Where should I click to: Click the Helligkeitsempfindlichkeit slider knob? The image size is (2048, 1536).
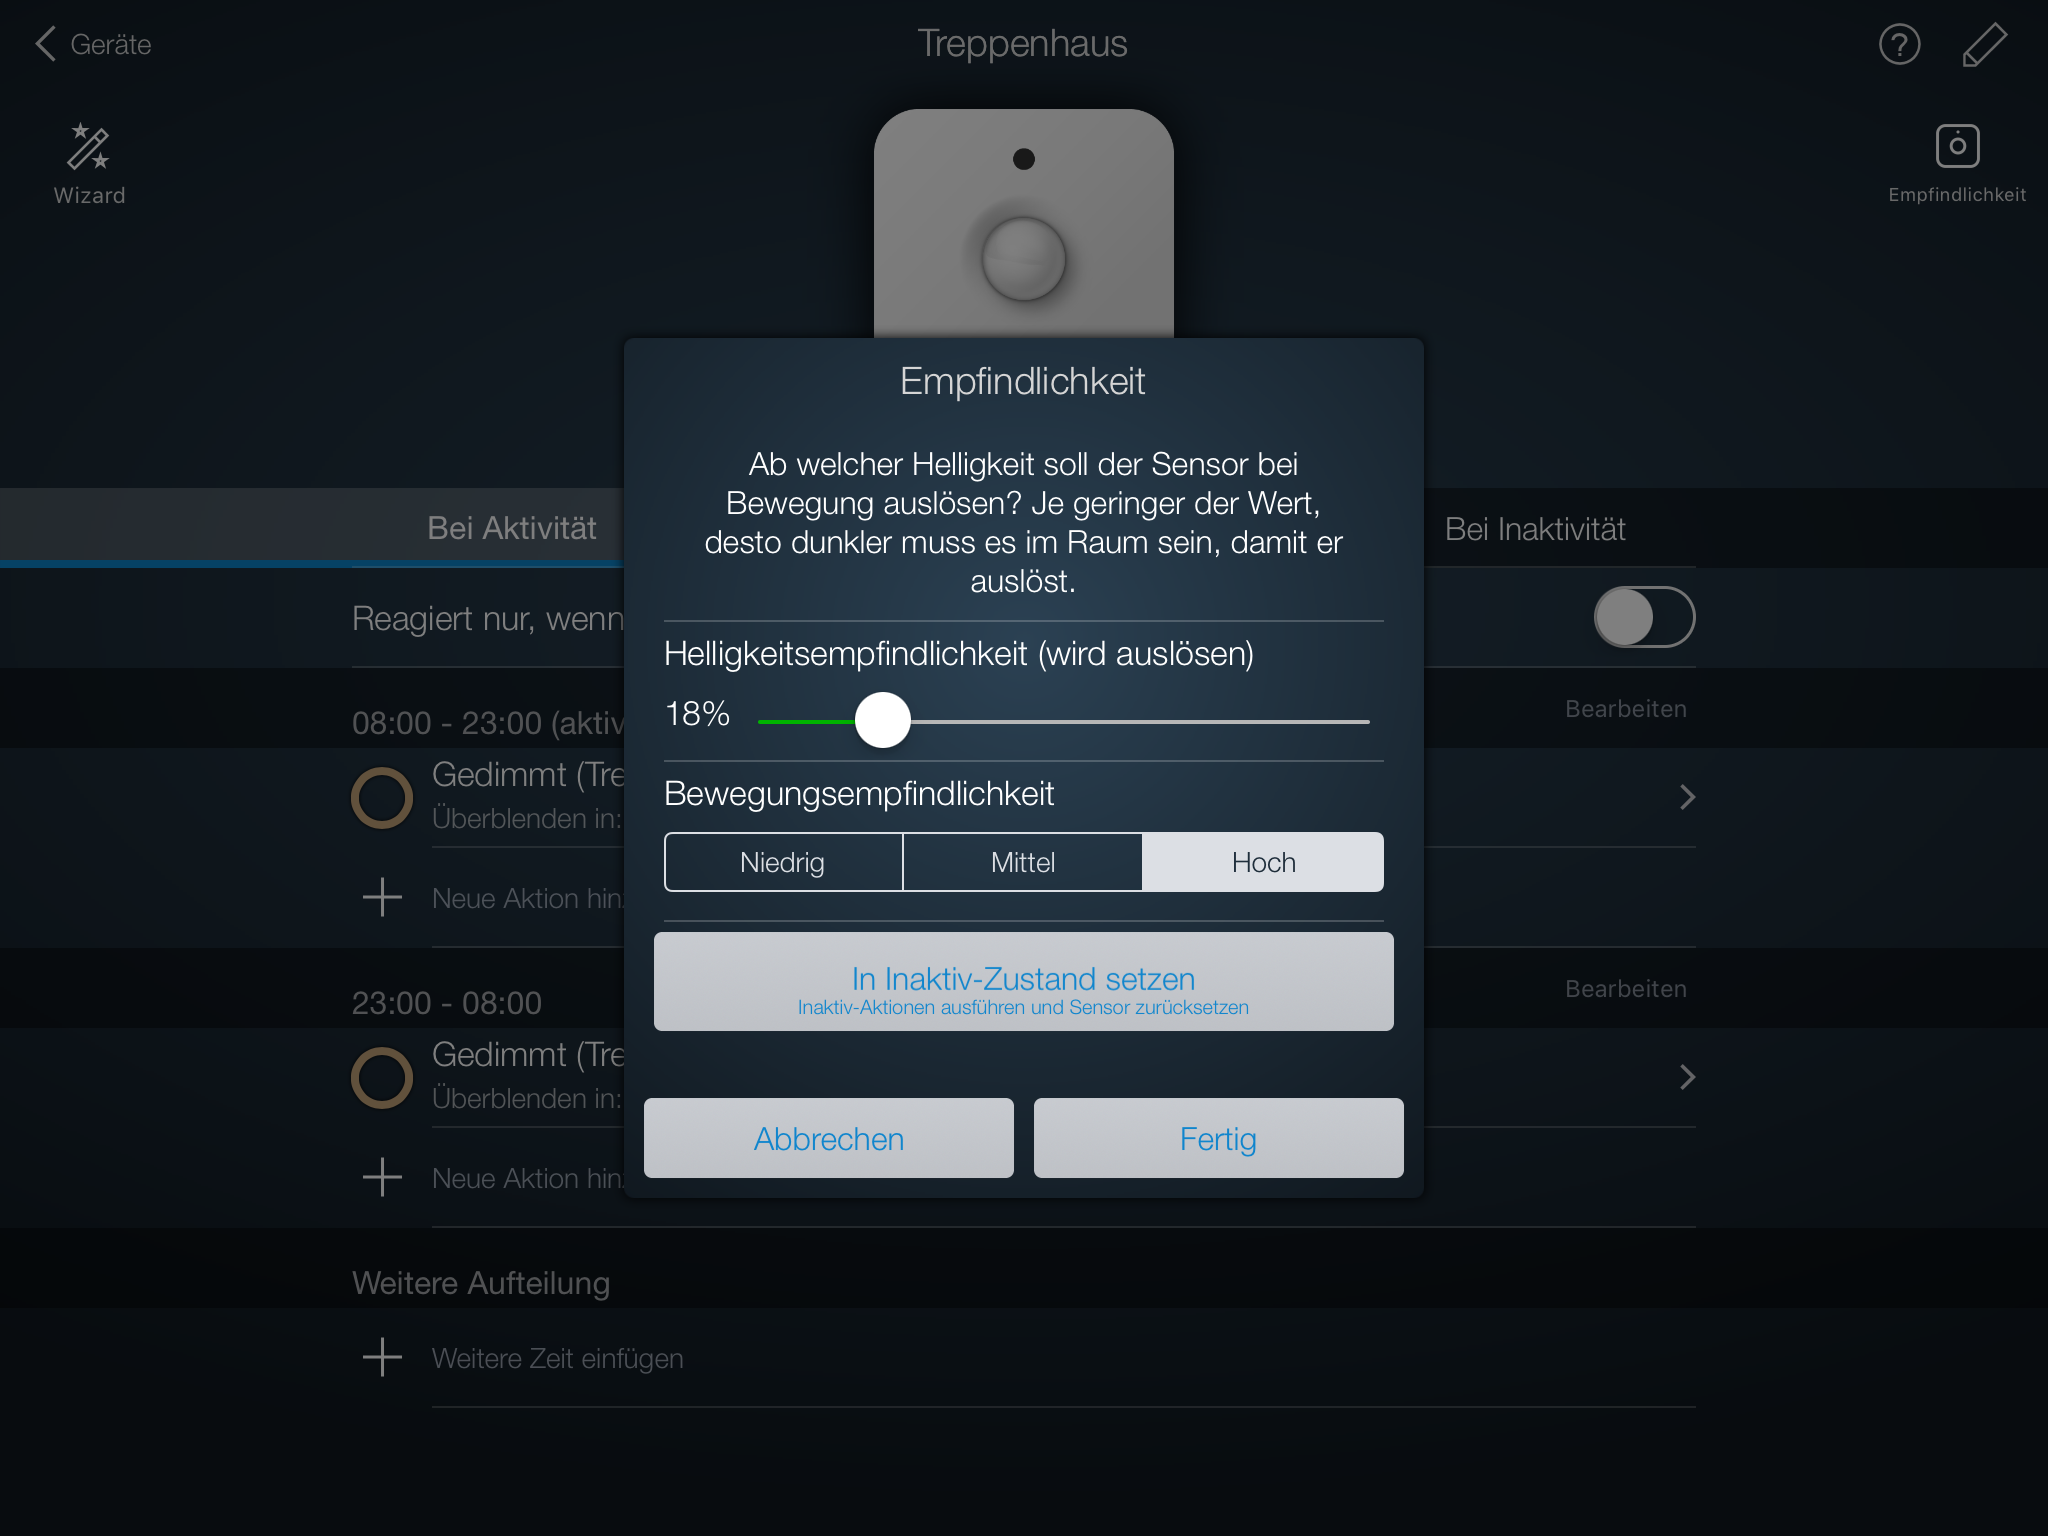(883, 720)
